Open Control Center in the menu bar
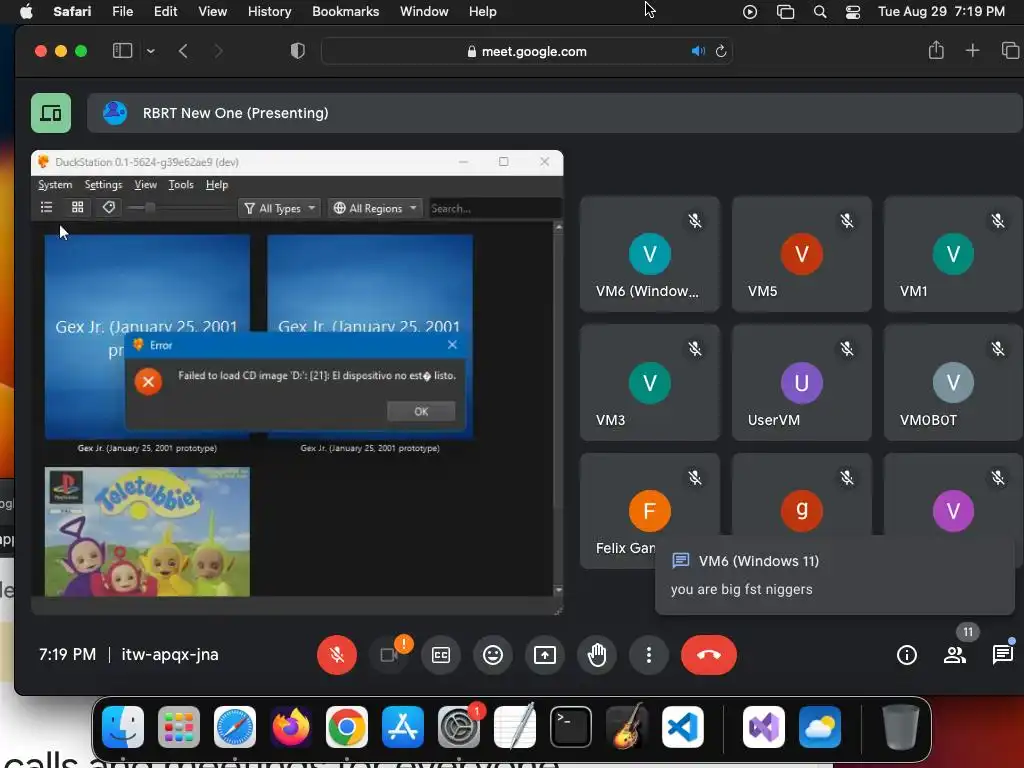 pyautogui.click(x=852, y=12)
